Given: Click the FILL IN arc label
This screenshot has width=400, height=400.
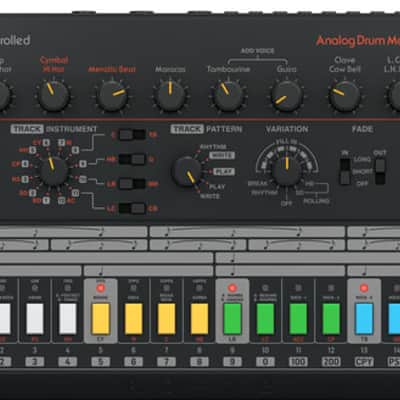Looking at the screenshot, I should click(x=286, y=142).
